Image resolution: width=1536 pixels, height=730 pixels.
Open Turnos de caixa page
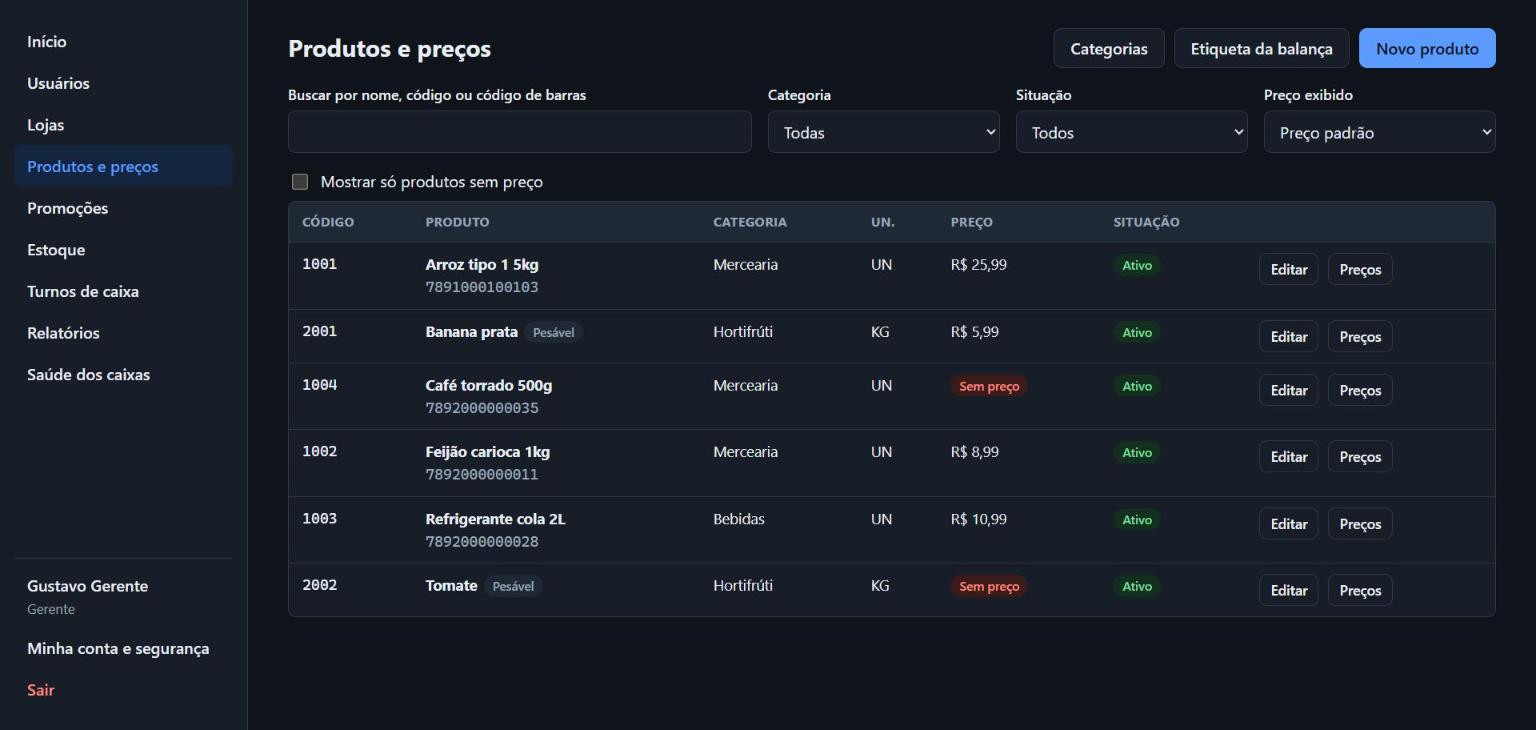(x=123, y=291)
